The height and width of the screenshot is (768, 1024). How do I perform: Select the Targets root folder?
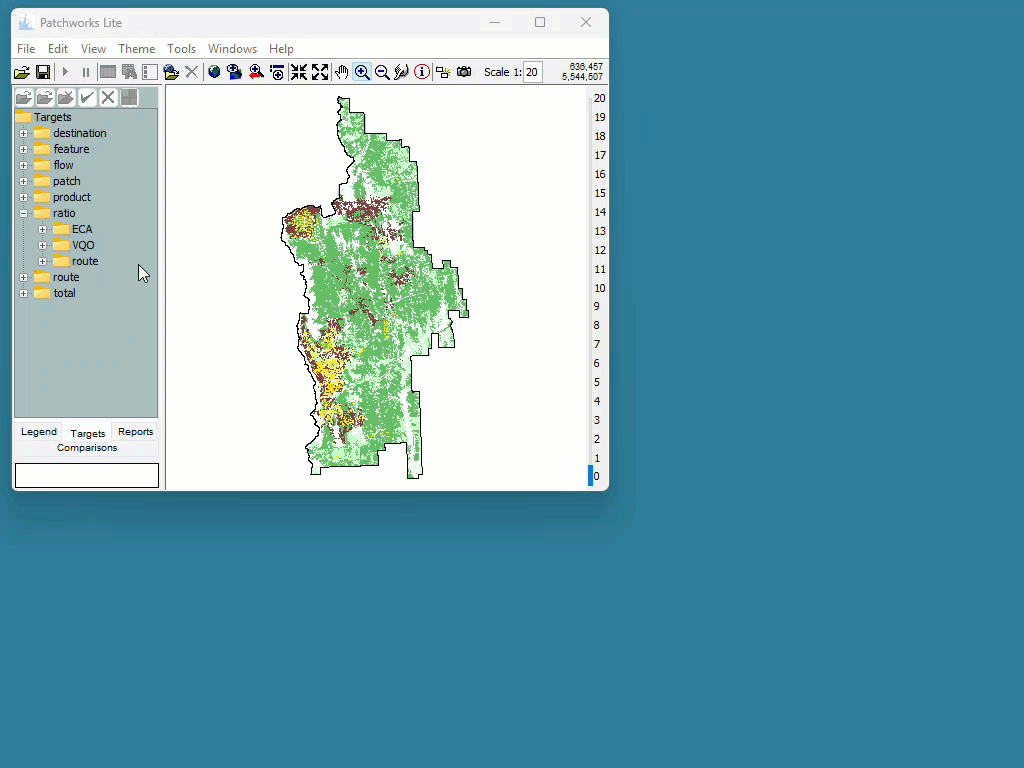52,118
